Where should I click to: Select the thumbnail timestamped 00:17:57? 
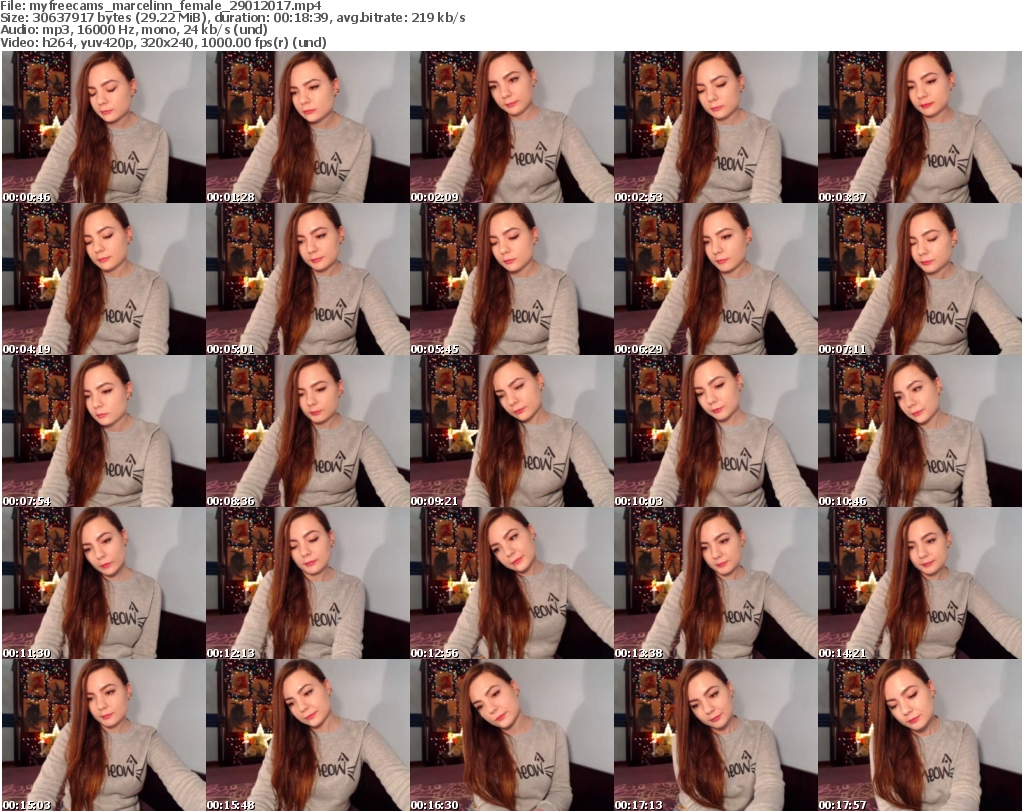pos(920,735)
